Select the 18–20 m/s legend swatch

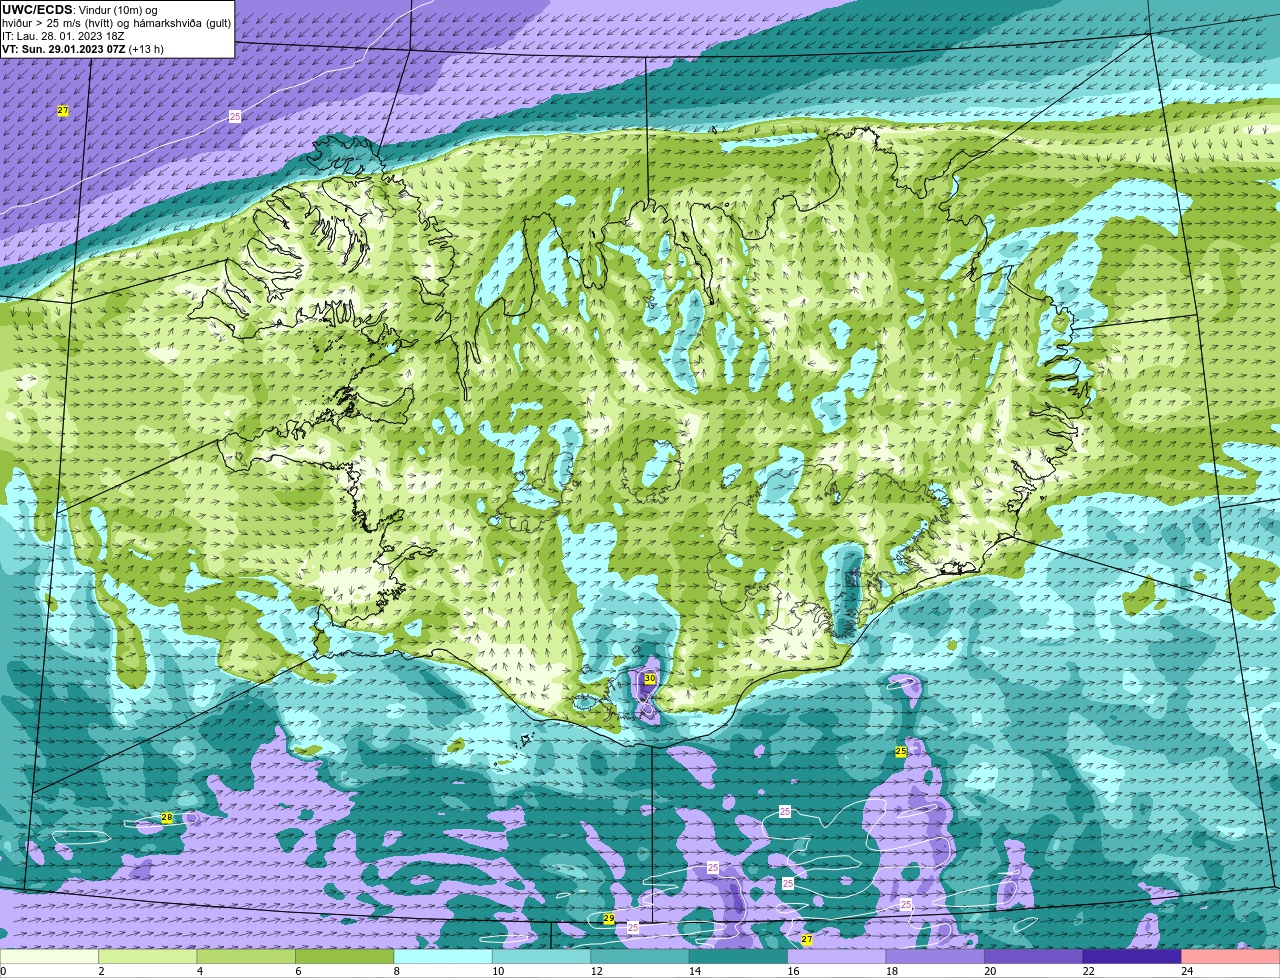[936, 957]
